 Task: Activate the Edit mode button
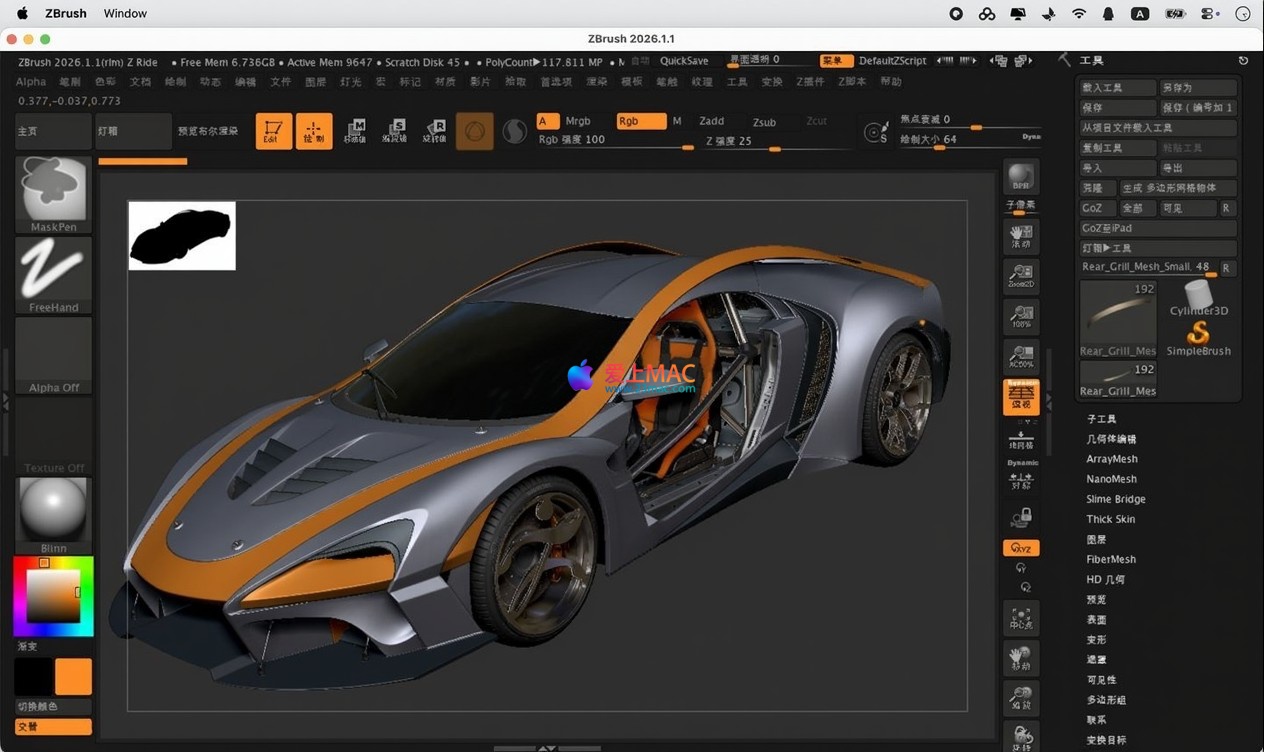tap(273, 131)
